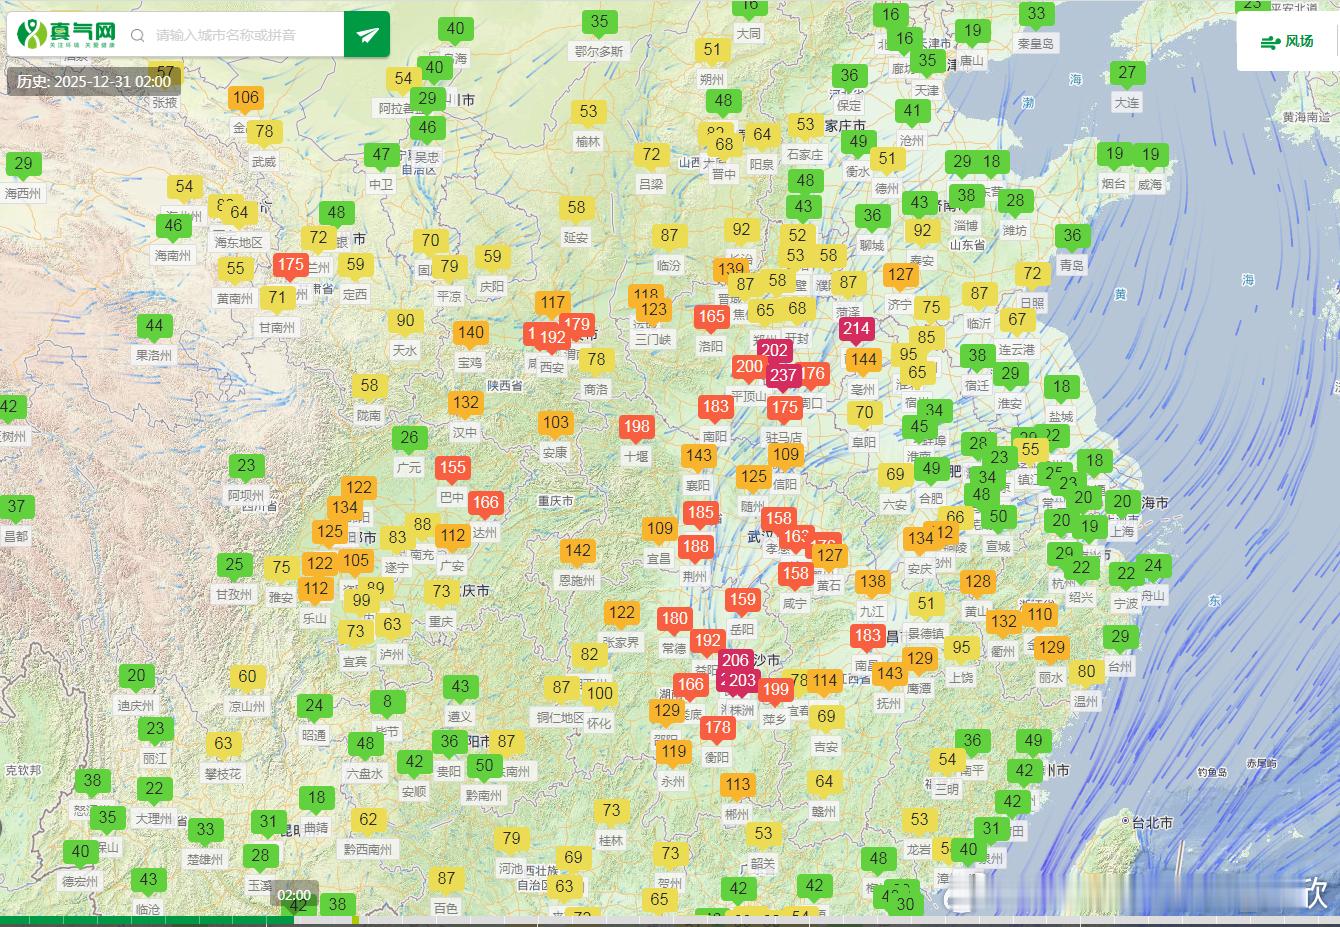Select the 58 marker above 延安
1340x927 pixels.
pos(576,209)
